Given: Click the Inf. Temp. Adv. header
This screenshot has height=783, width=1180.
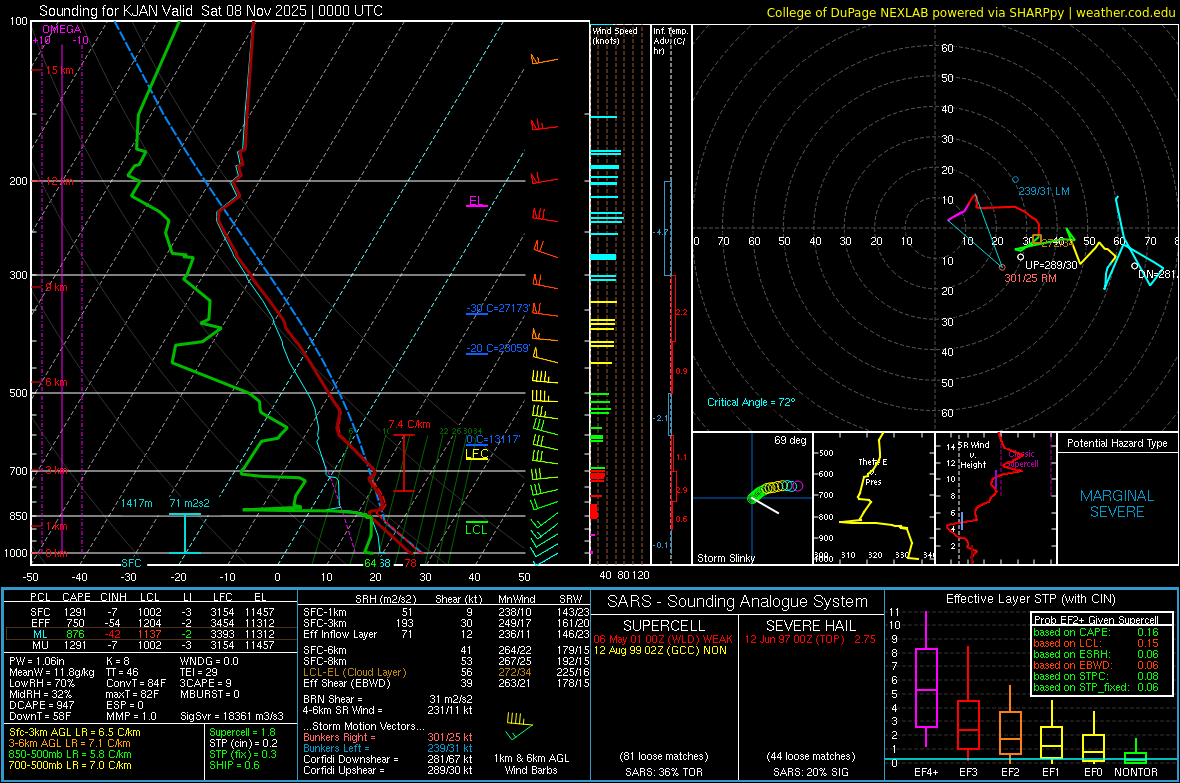Looking at the screenshot, I should coord(670,40).
